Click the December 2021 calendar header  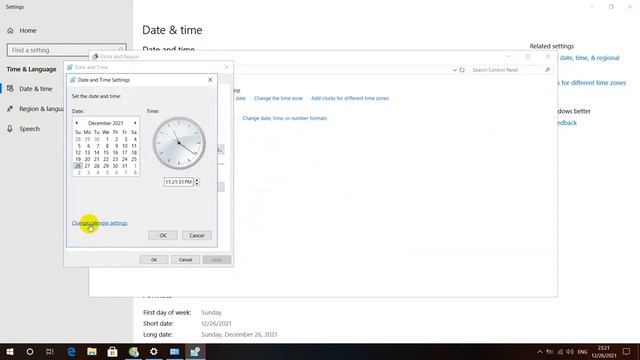(106, 123)
